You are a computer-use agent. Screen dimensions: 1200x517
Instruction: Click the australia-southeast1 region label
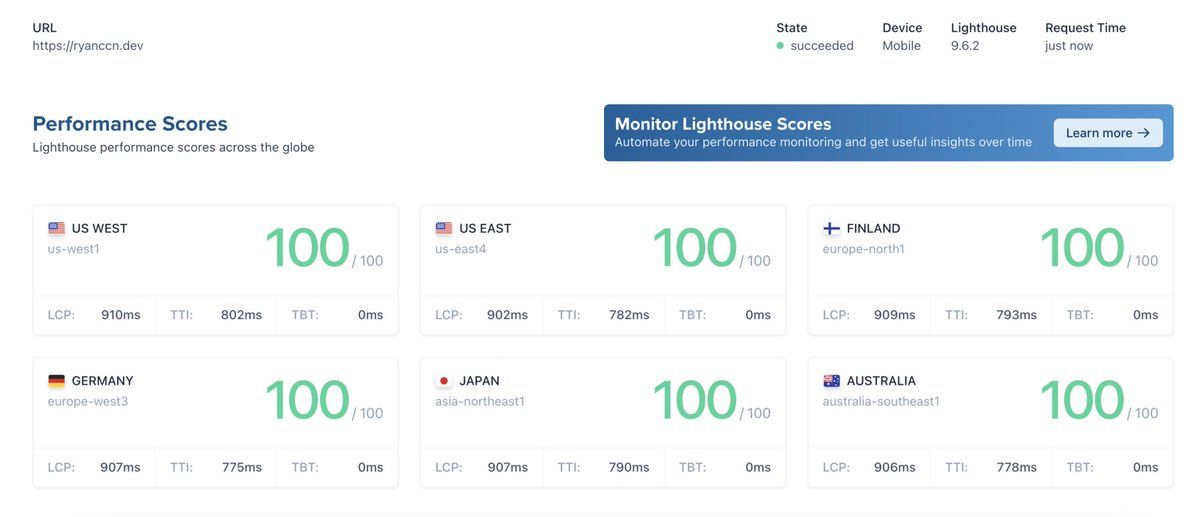coord(881,402)
